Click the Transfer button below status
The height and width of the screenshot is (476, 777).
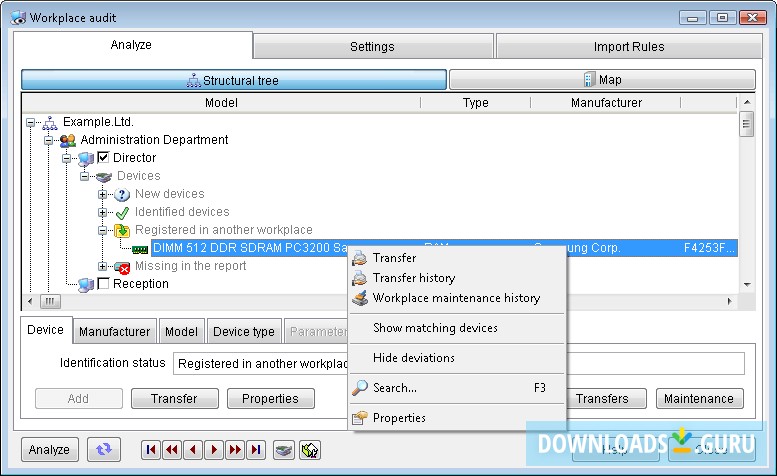click(174, 399)
